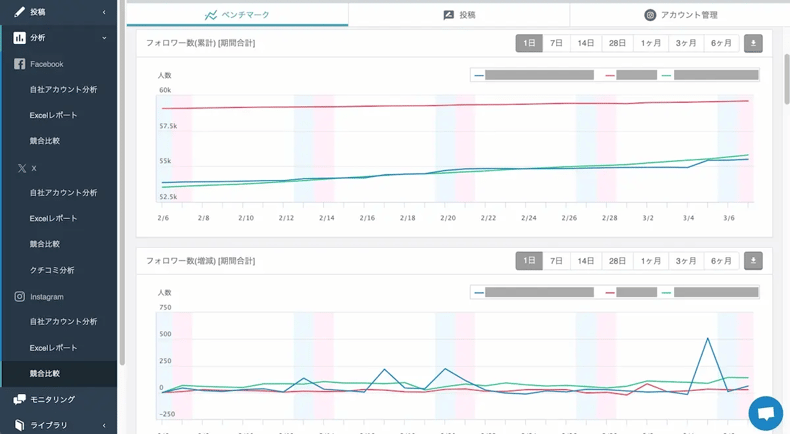Open クチコミ分析 in sidebar
The image size is (790, 434).
coord(52,270)
